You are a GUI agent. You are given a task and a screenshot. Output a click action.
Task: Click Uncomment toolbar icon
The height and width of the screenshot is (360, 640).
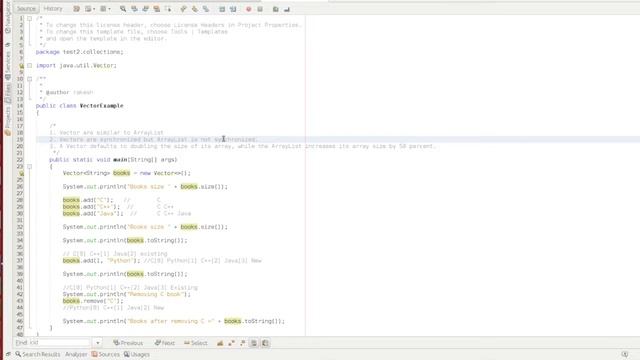click(287, 9)
